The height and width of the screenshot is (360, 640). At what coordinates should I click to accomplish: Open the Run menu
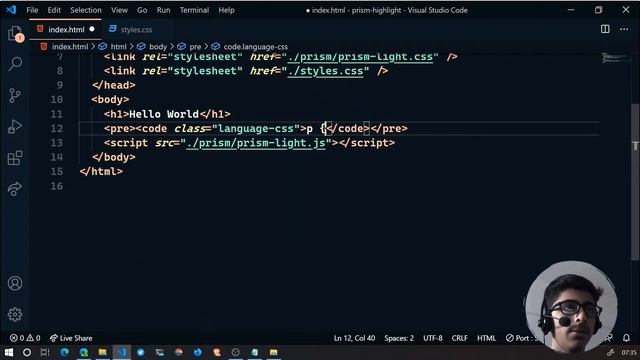(x=163, y=10)
